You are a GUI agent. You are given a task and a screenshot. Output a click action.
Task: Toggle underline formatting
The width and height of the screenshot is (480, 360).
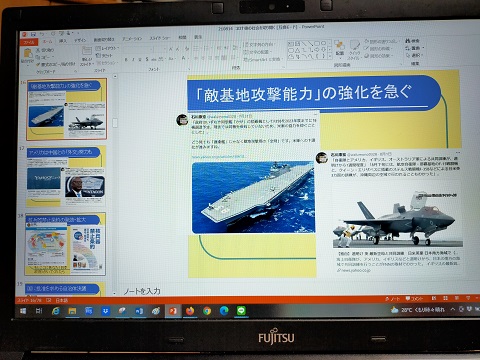tap(140, 59)
